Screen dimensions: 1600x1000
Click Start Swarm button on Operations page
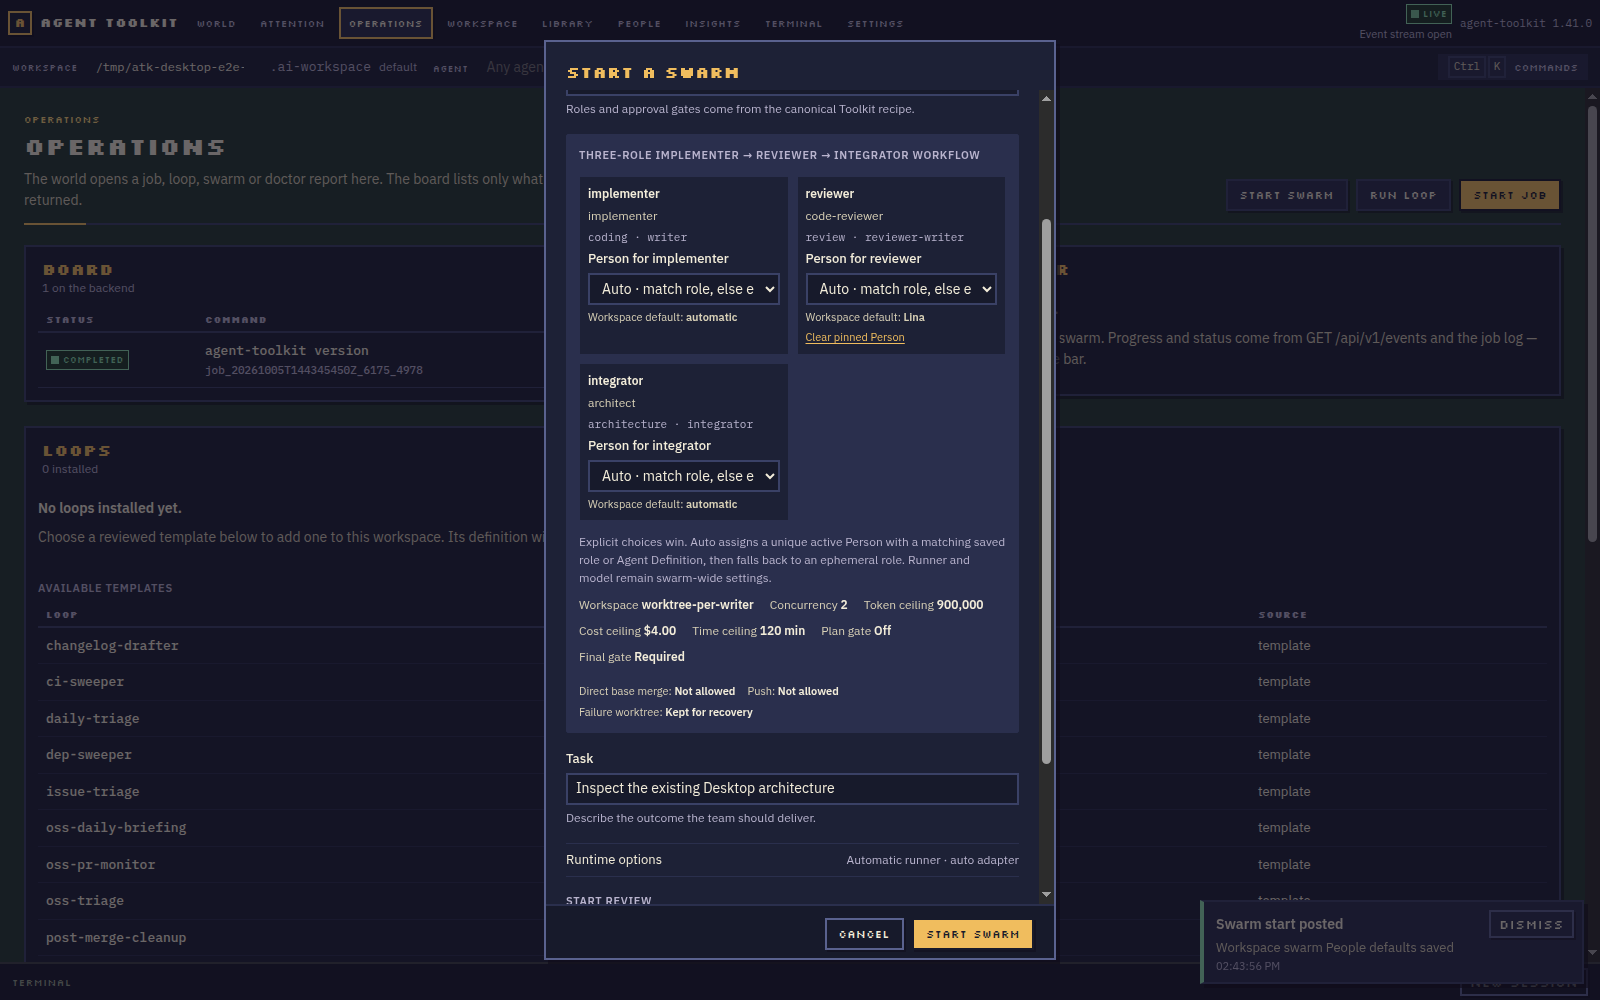1287,195
